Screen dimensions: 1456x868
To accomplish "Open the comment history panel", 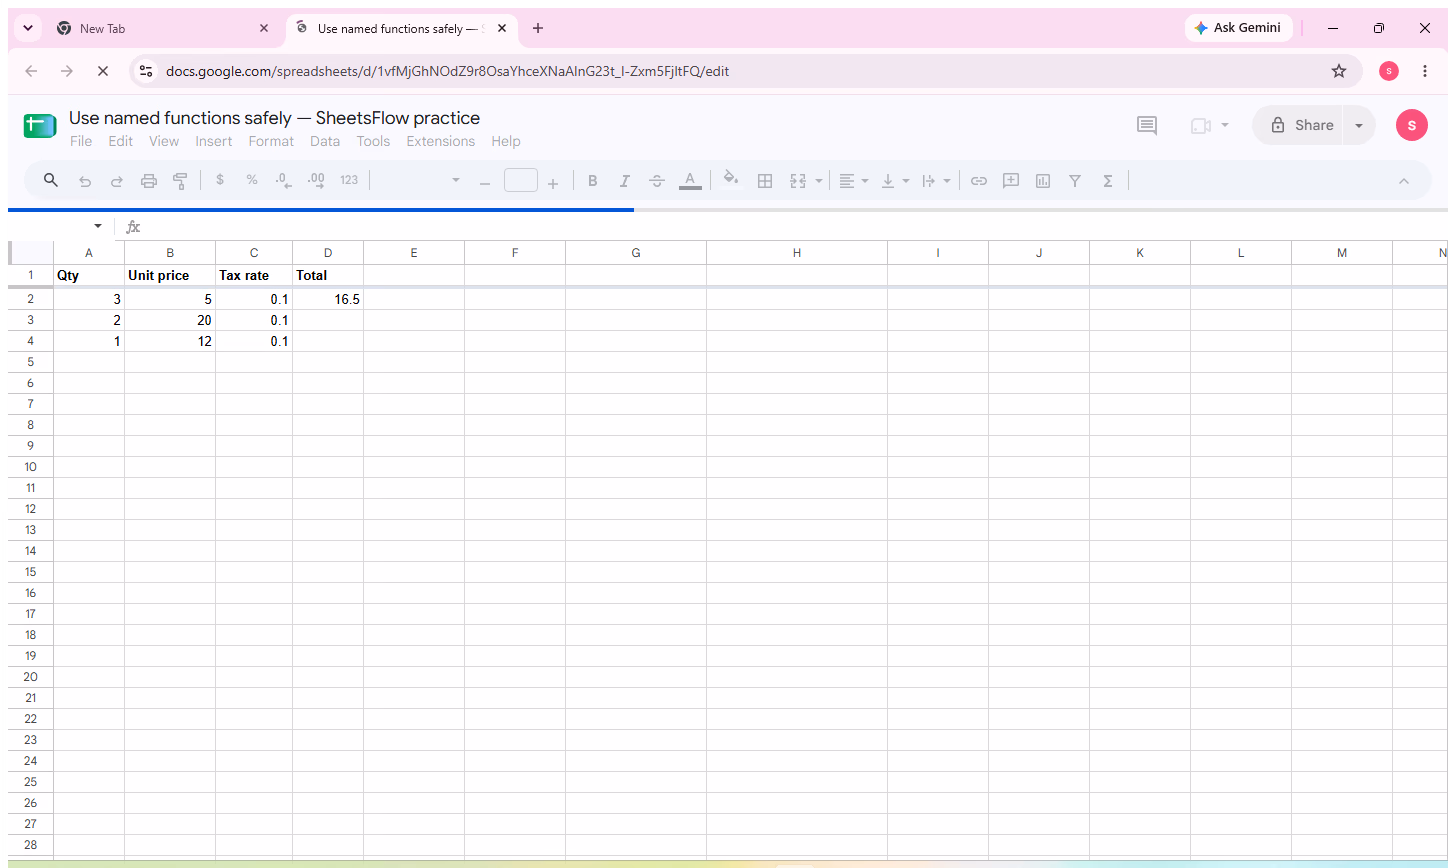I will (1147, 125).
